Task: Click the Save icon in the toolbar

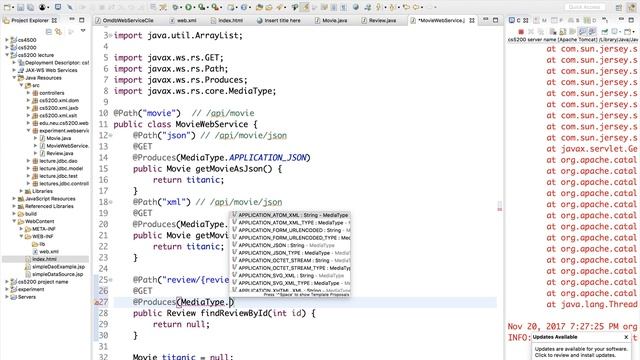Action: [x=20, y=7]
